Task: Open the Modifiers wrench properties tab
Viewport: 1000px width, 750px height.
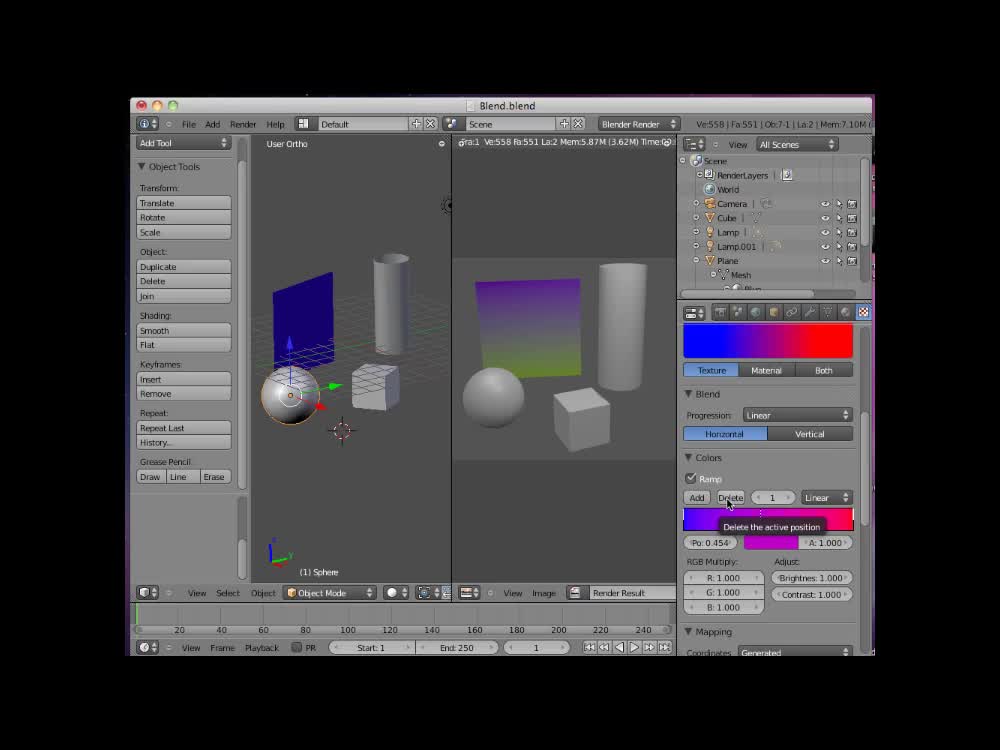Action: [808, 312]
